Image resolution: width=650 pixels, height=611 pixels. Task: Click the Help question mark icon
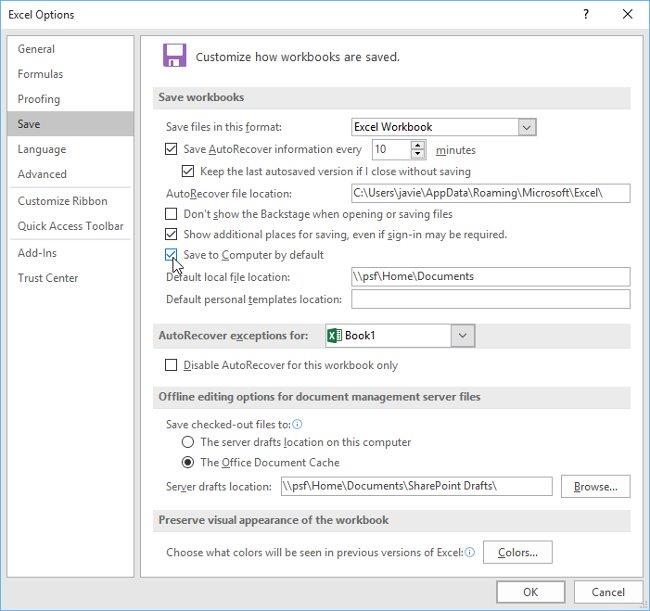(x=585, y=14)
